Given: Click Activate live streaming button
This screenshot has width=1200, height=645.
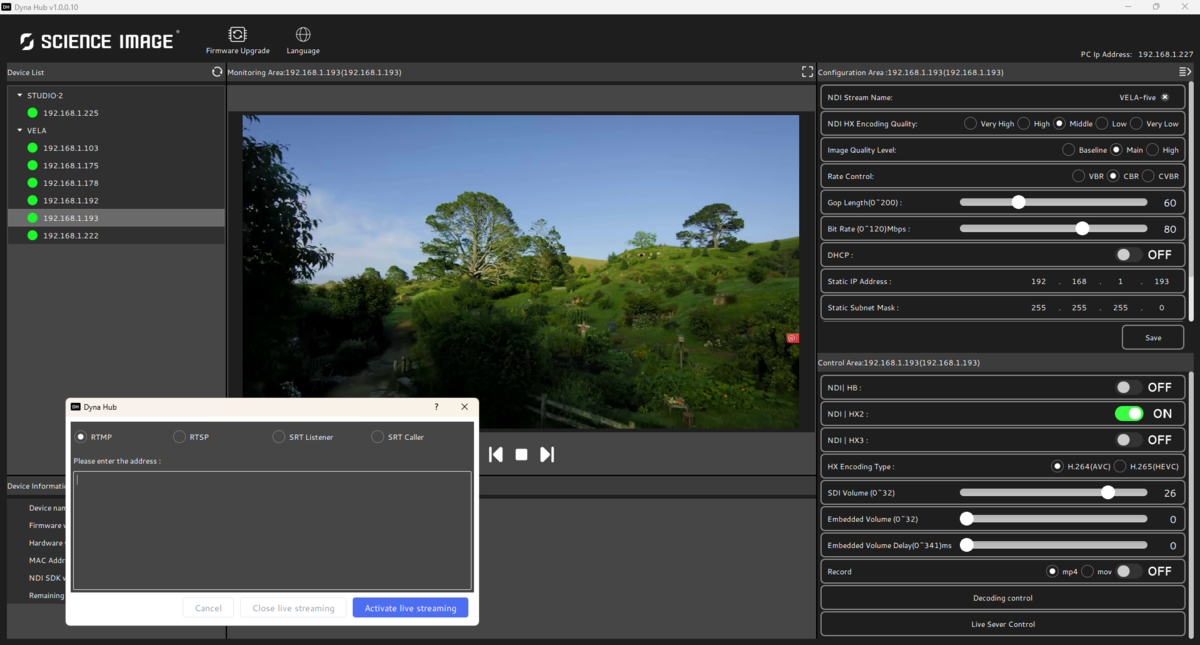Looking at the screenshot, I should coord(410,608).
